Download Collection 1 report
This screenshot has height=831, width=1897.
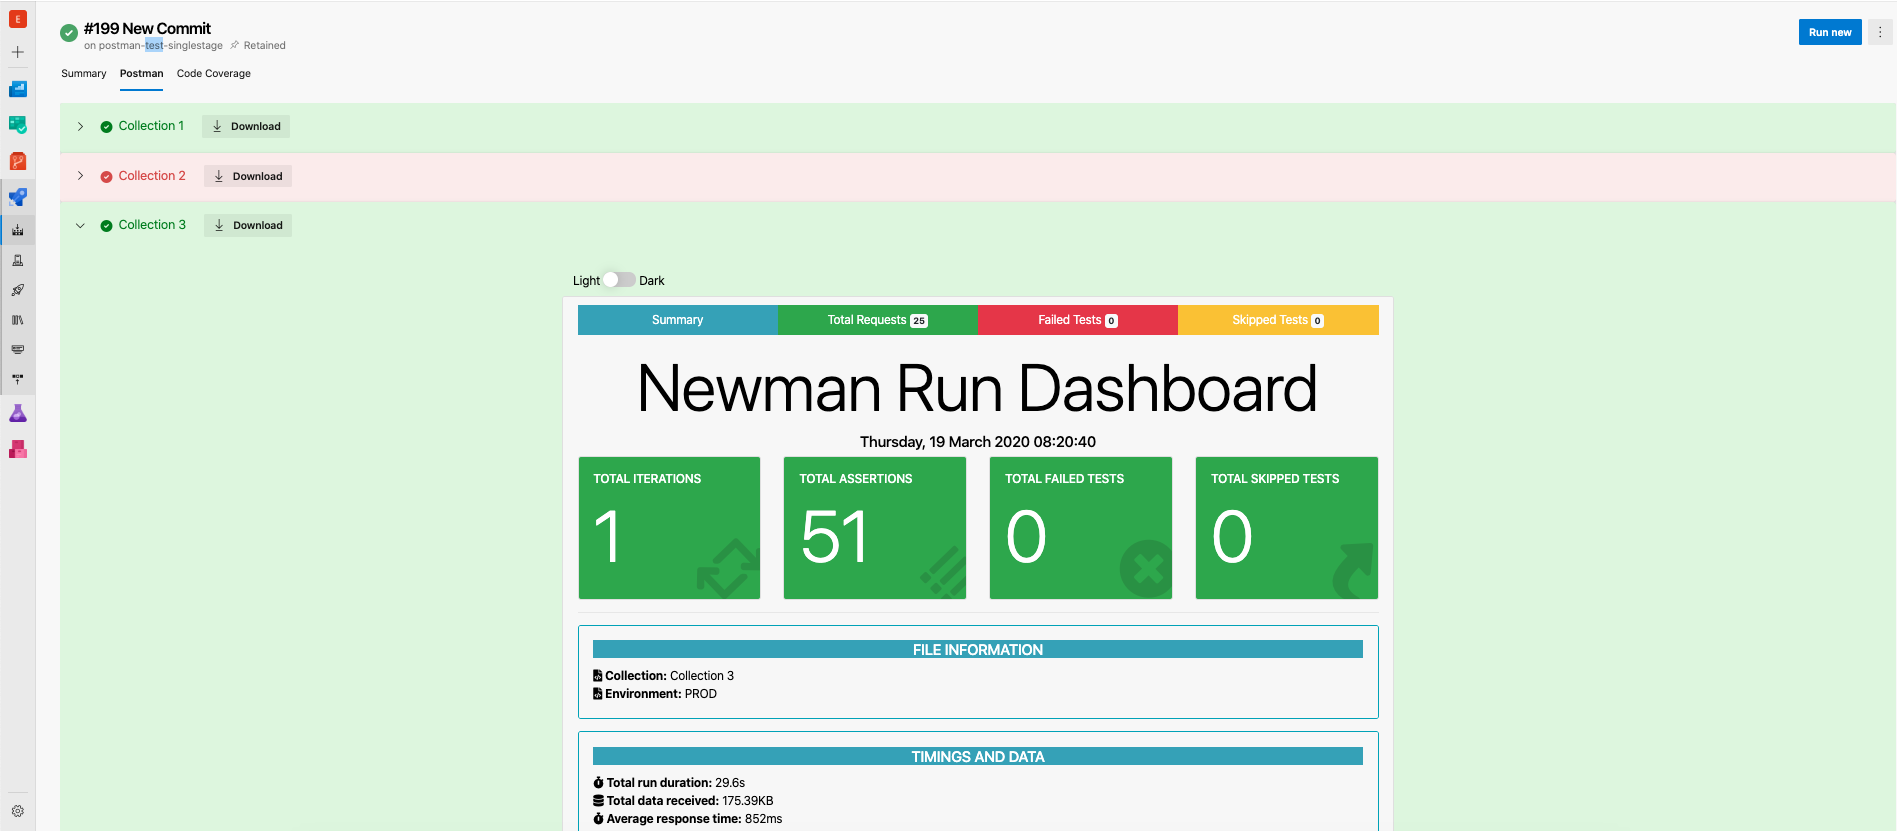[246, 126]
